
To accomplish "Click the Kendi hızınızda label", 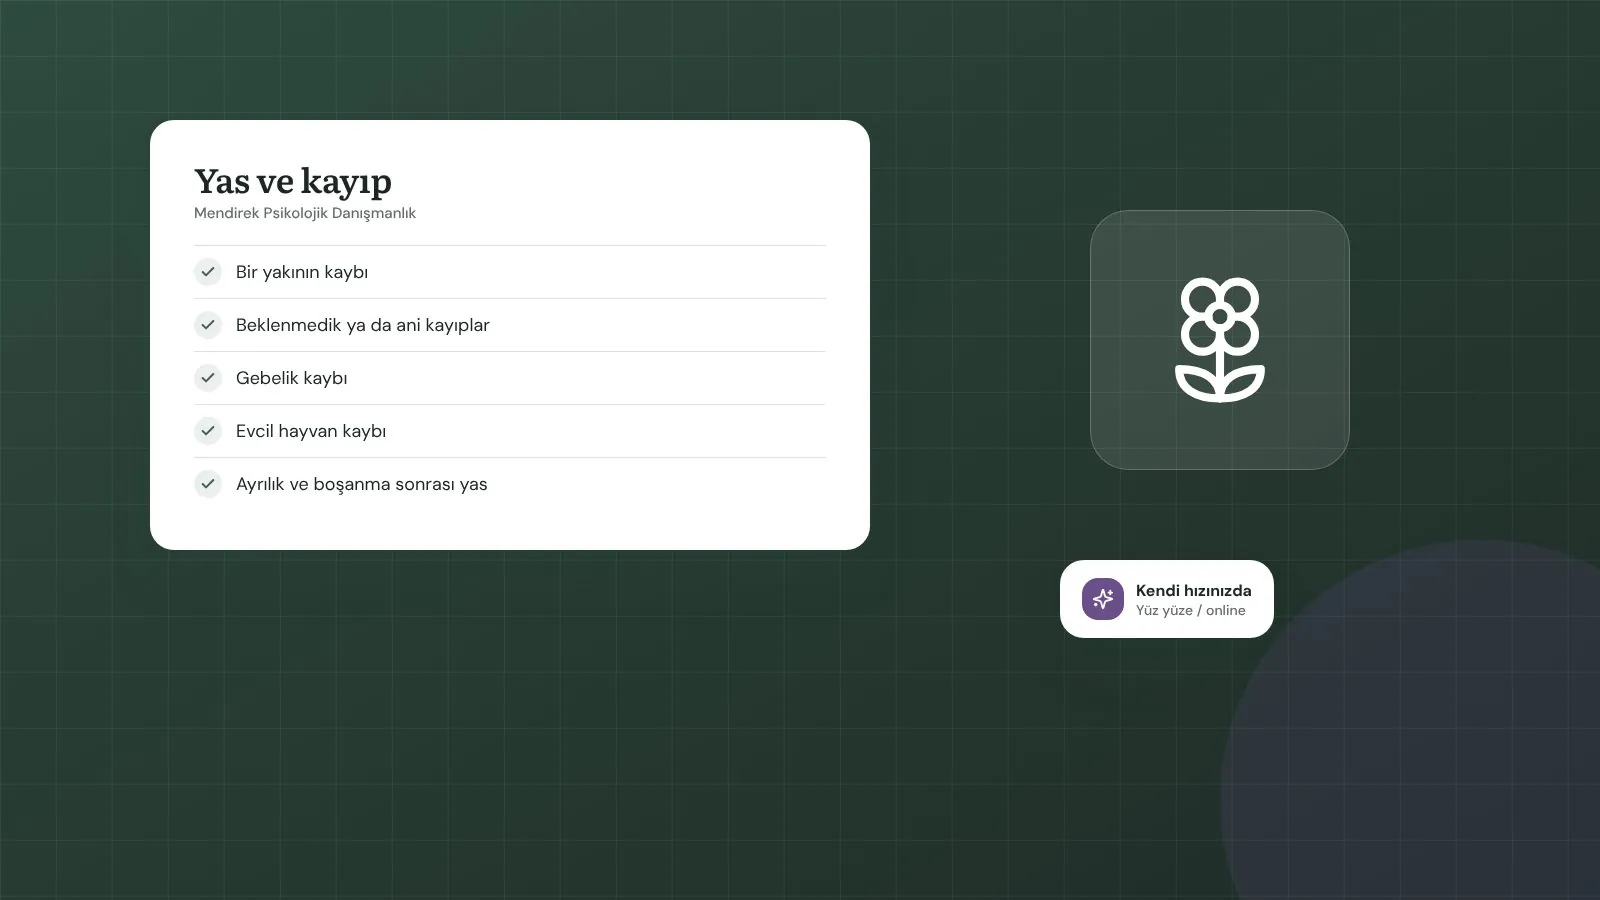I will pyautogui.click(x=1194, y=590).
